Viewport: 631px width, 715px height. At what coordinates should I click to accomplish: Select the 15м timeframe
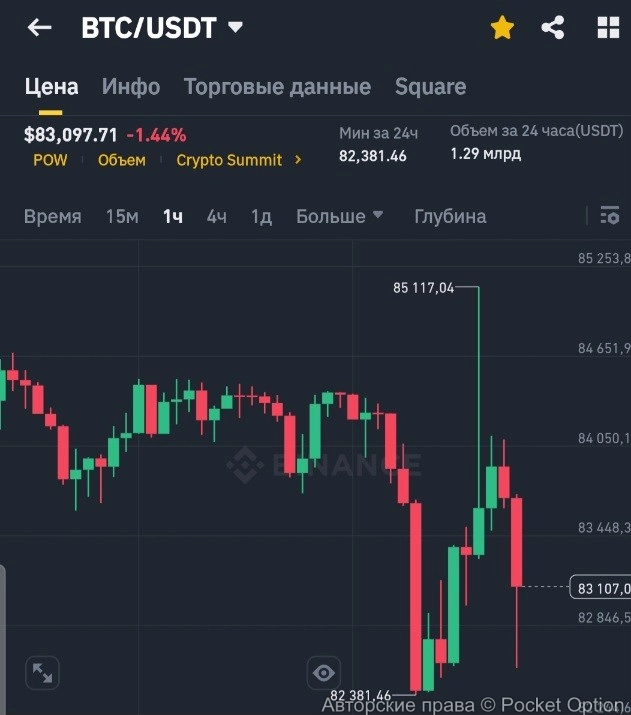(x=122, y=216)
